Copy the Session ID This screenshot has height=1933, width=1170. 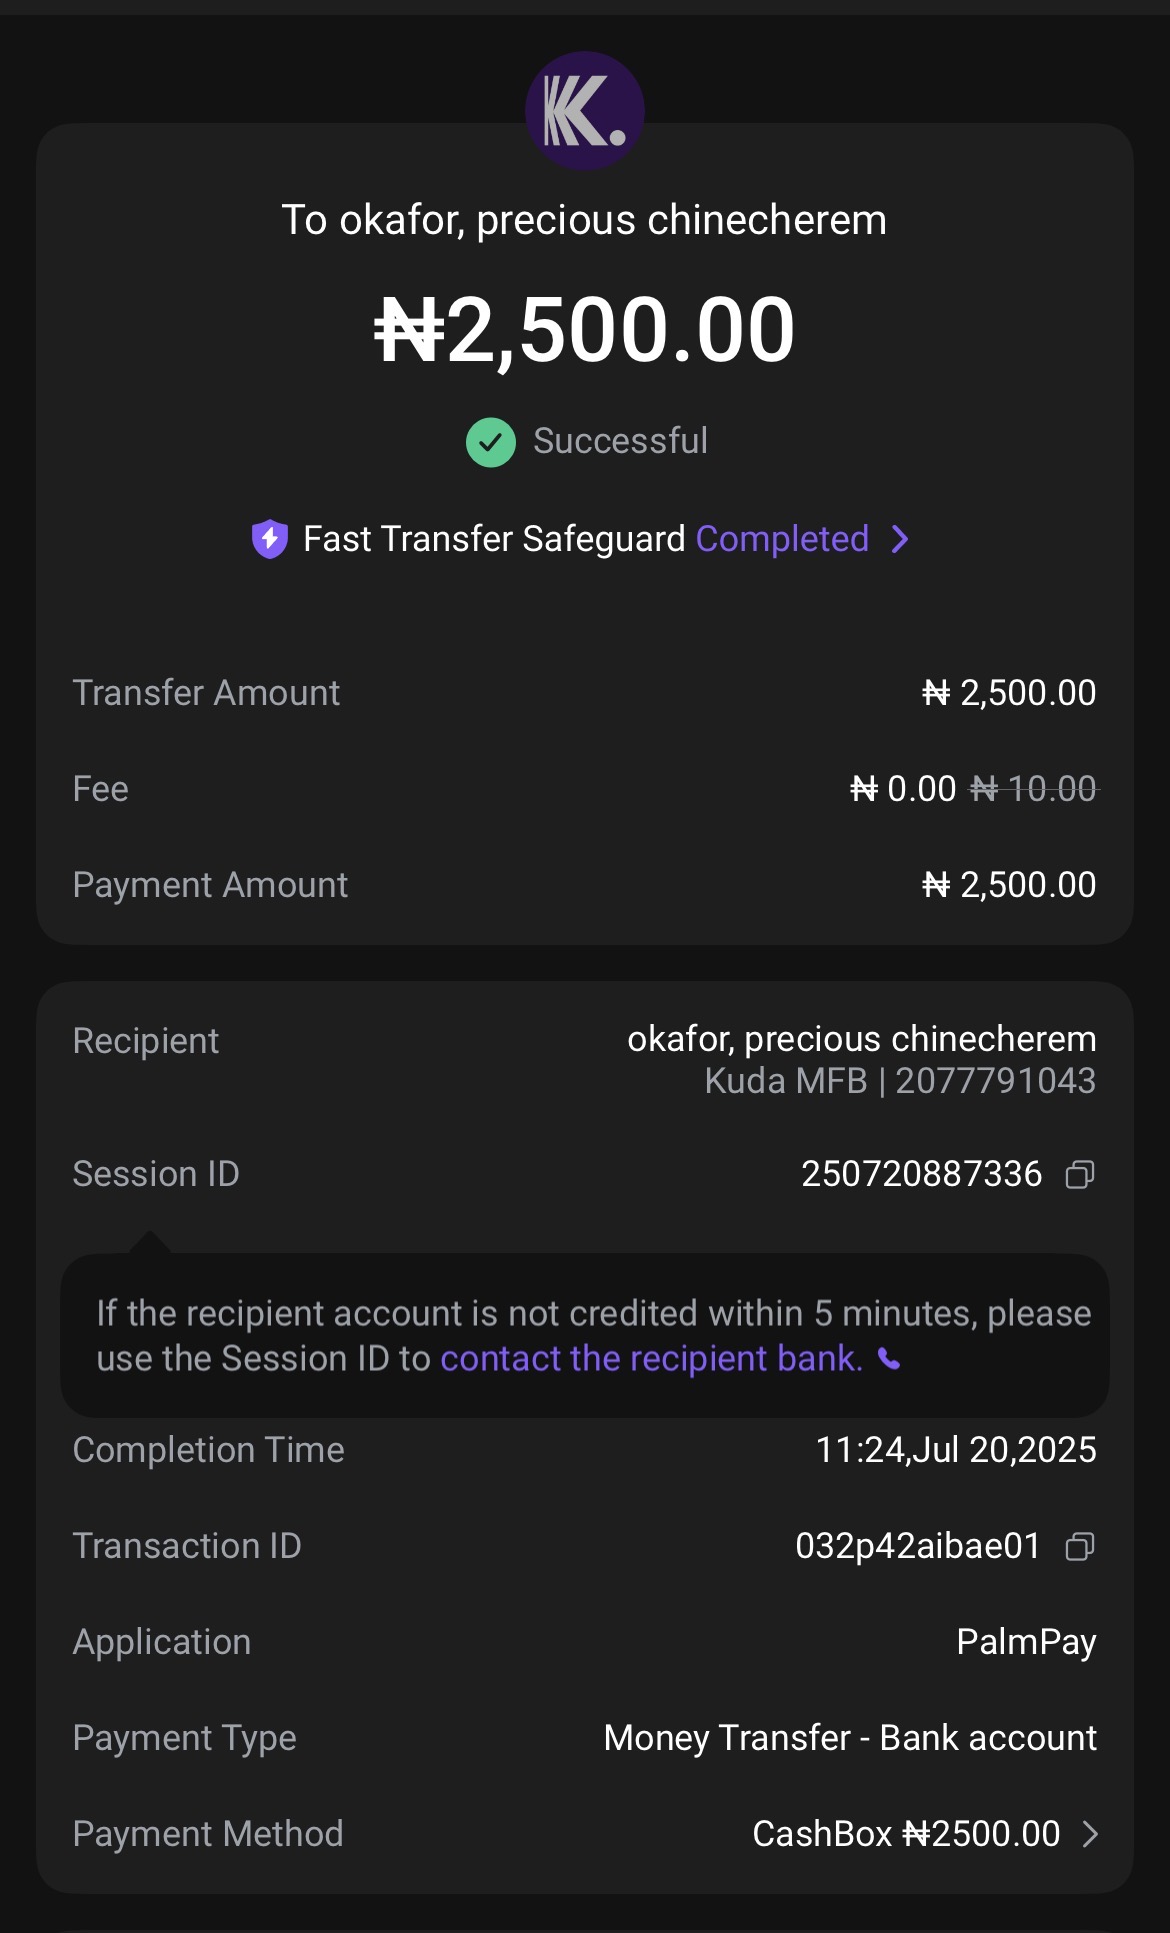click(1080, 1174)
